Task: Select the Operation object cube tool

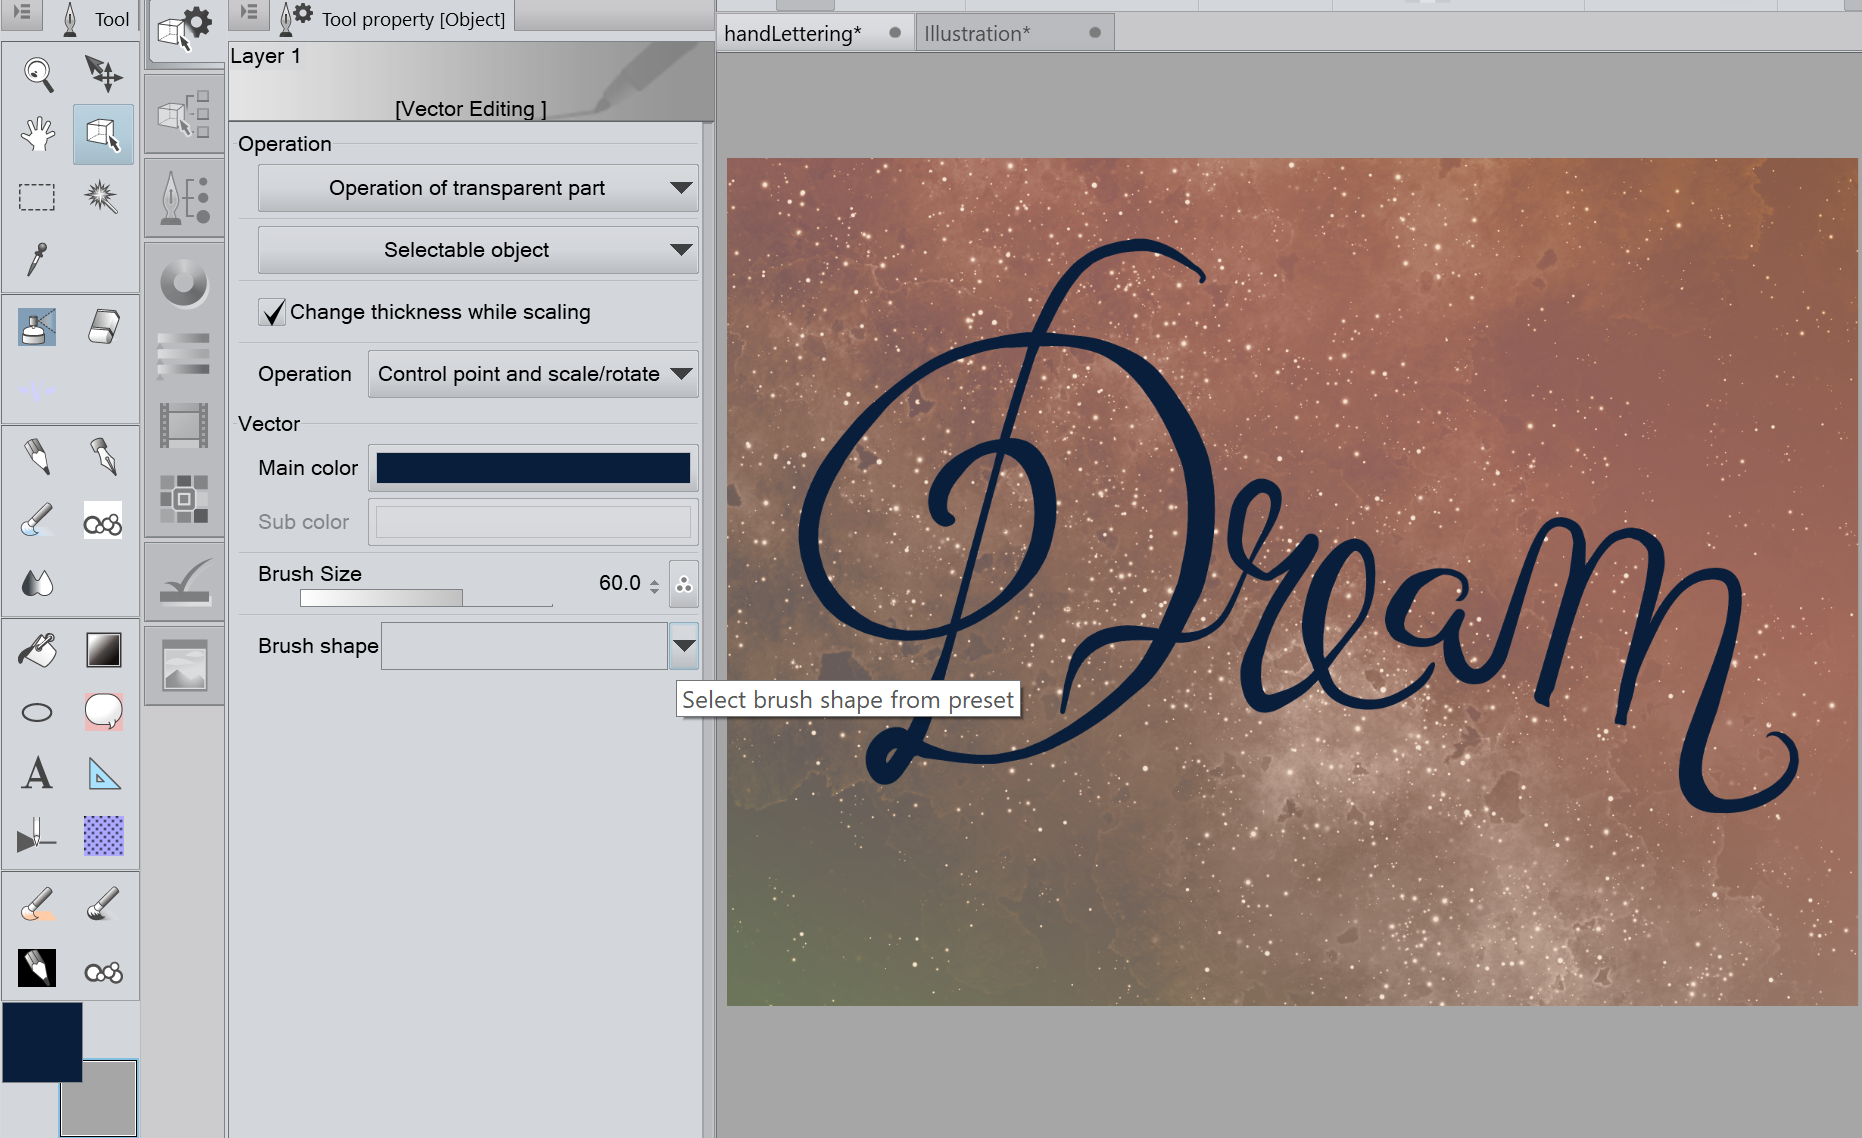Action: click(x=103, y=134)
